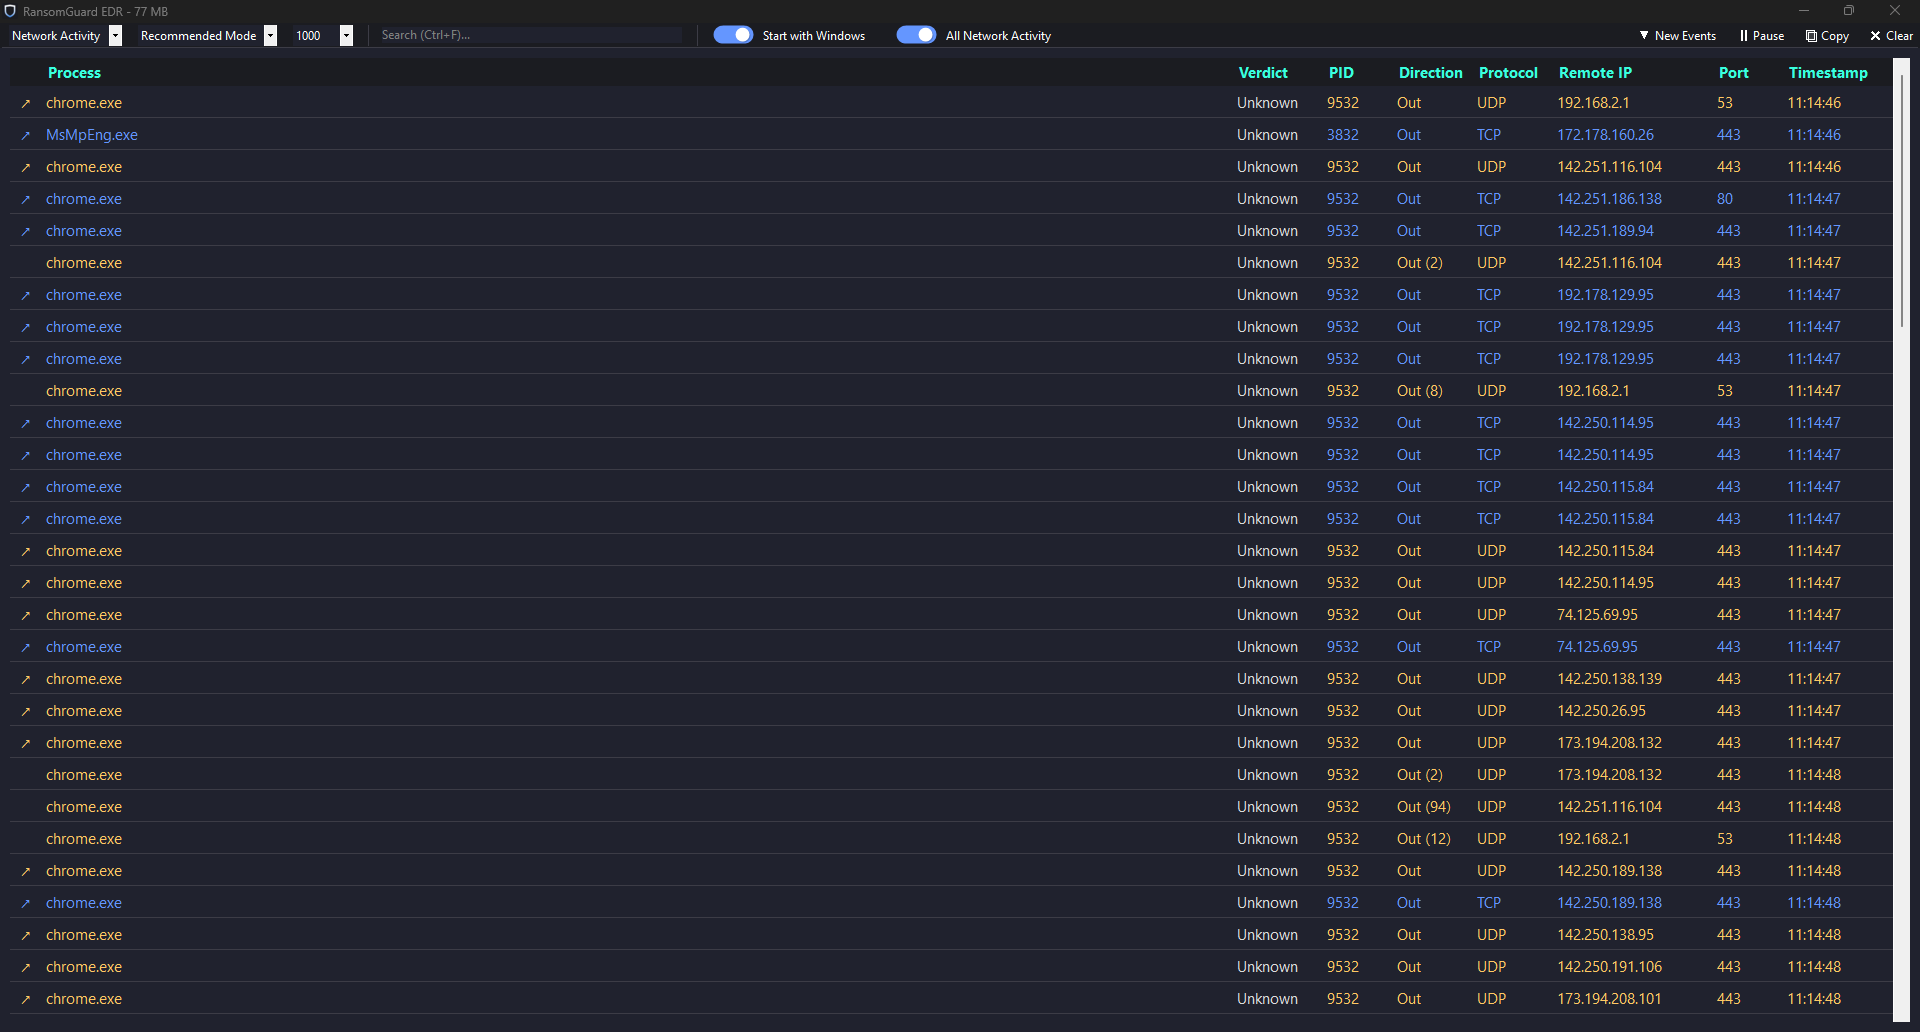This screenshot has width=1920, height=1032.
Task: Click the Search (Ctrl+F) input field
Action: 530,35
